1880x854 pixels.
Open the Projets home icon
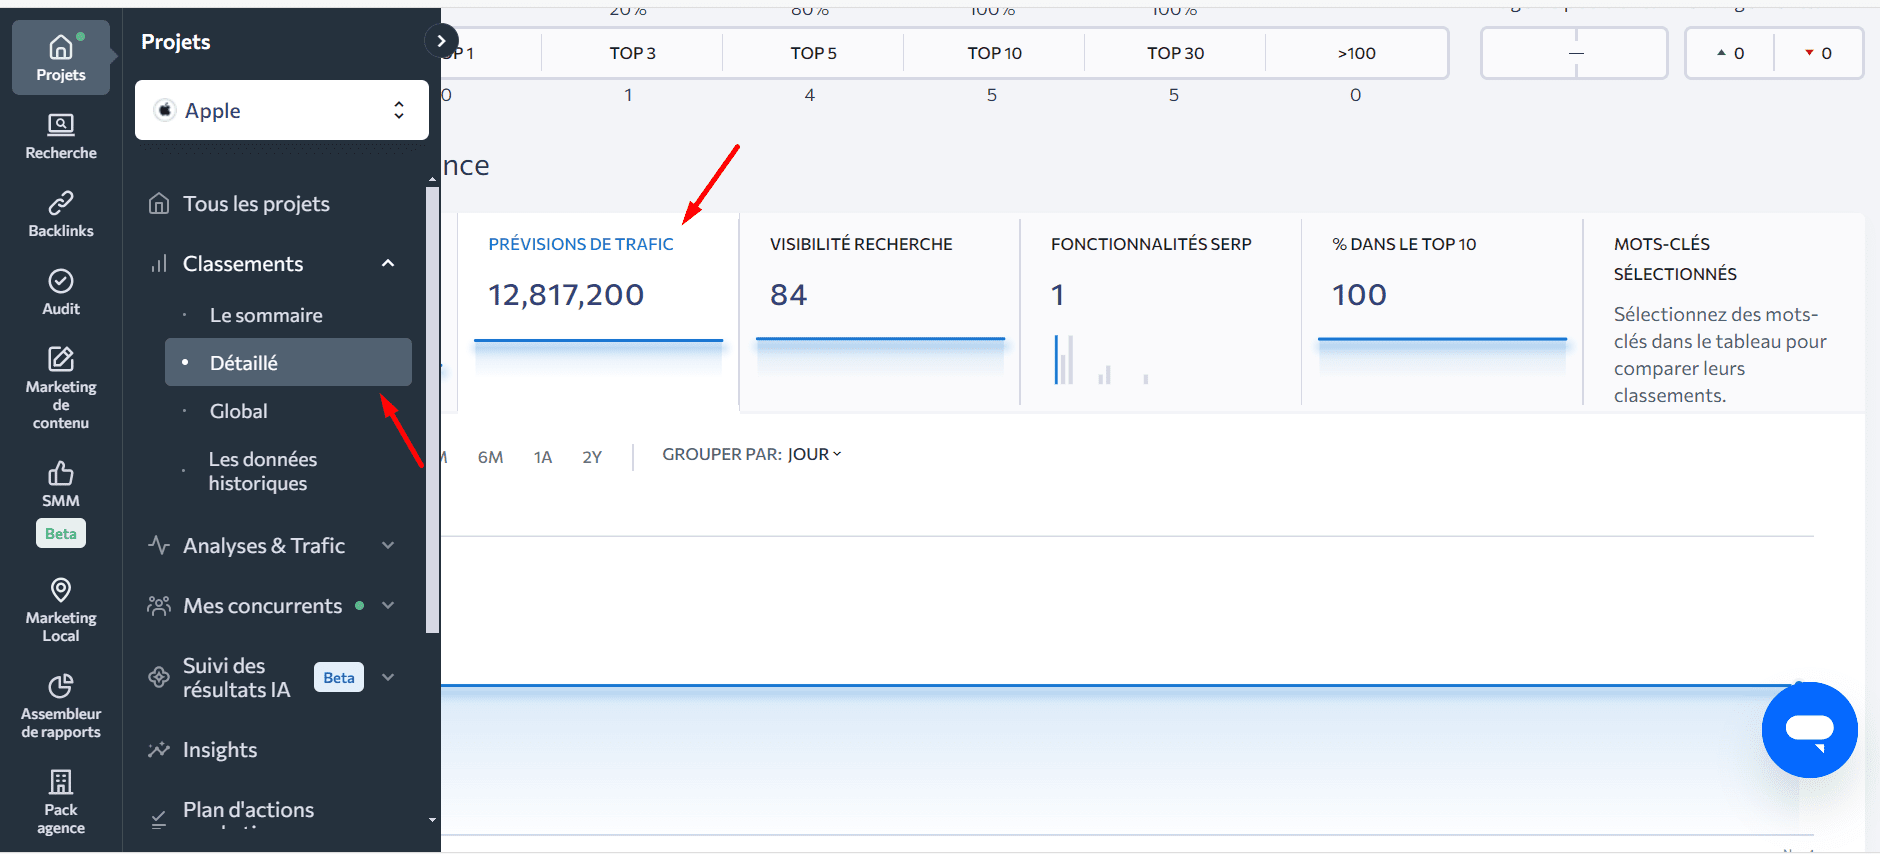click(61, 47)
